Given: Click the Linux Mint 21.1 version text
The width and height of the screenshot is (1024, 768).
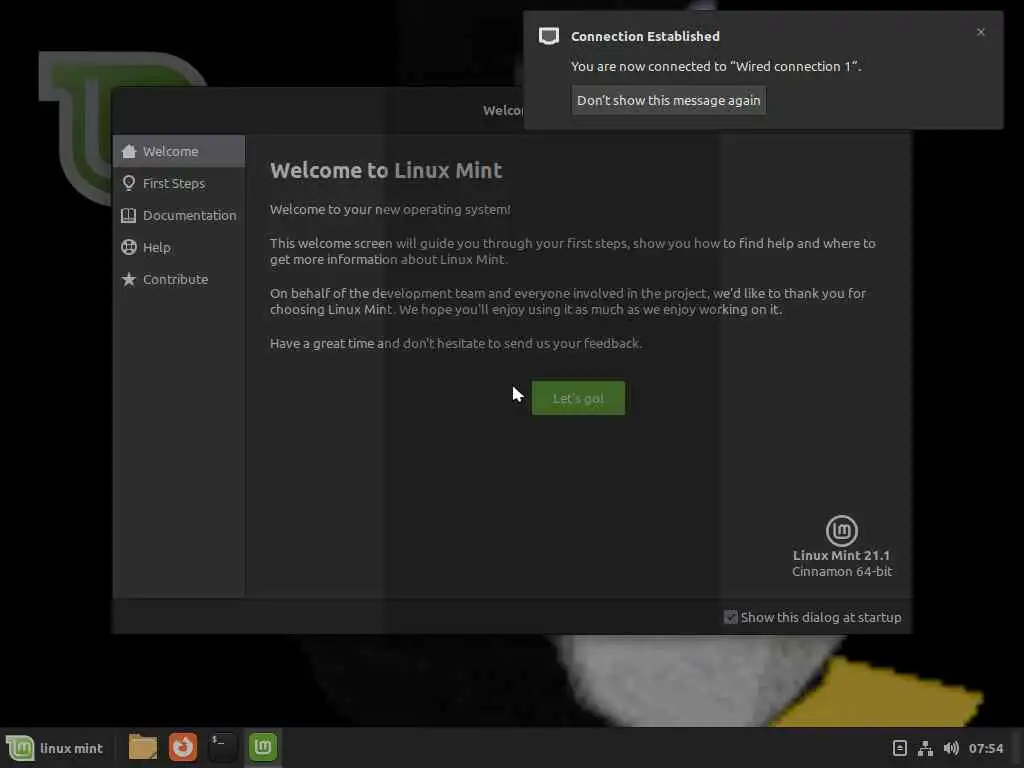Looking at the screenshot, I should pos(841,555).
